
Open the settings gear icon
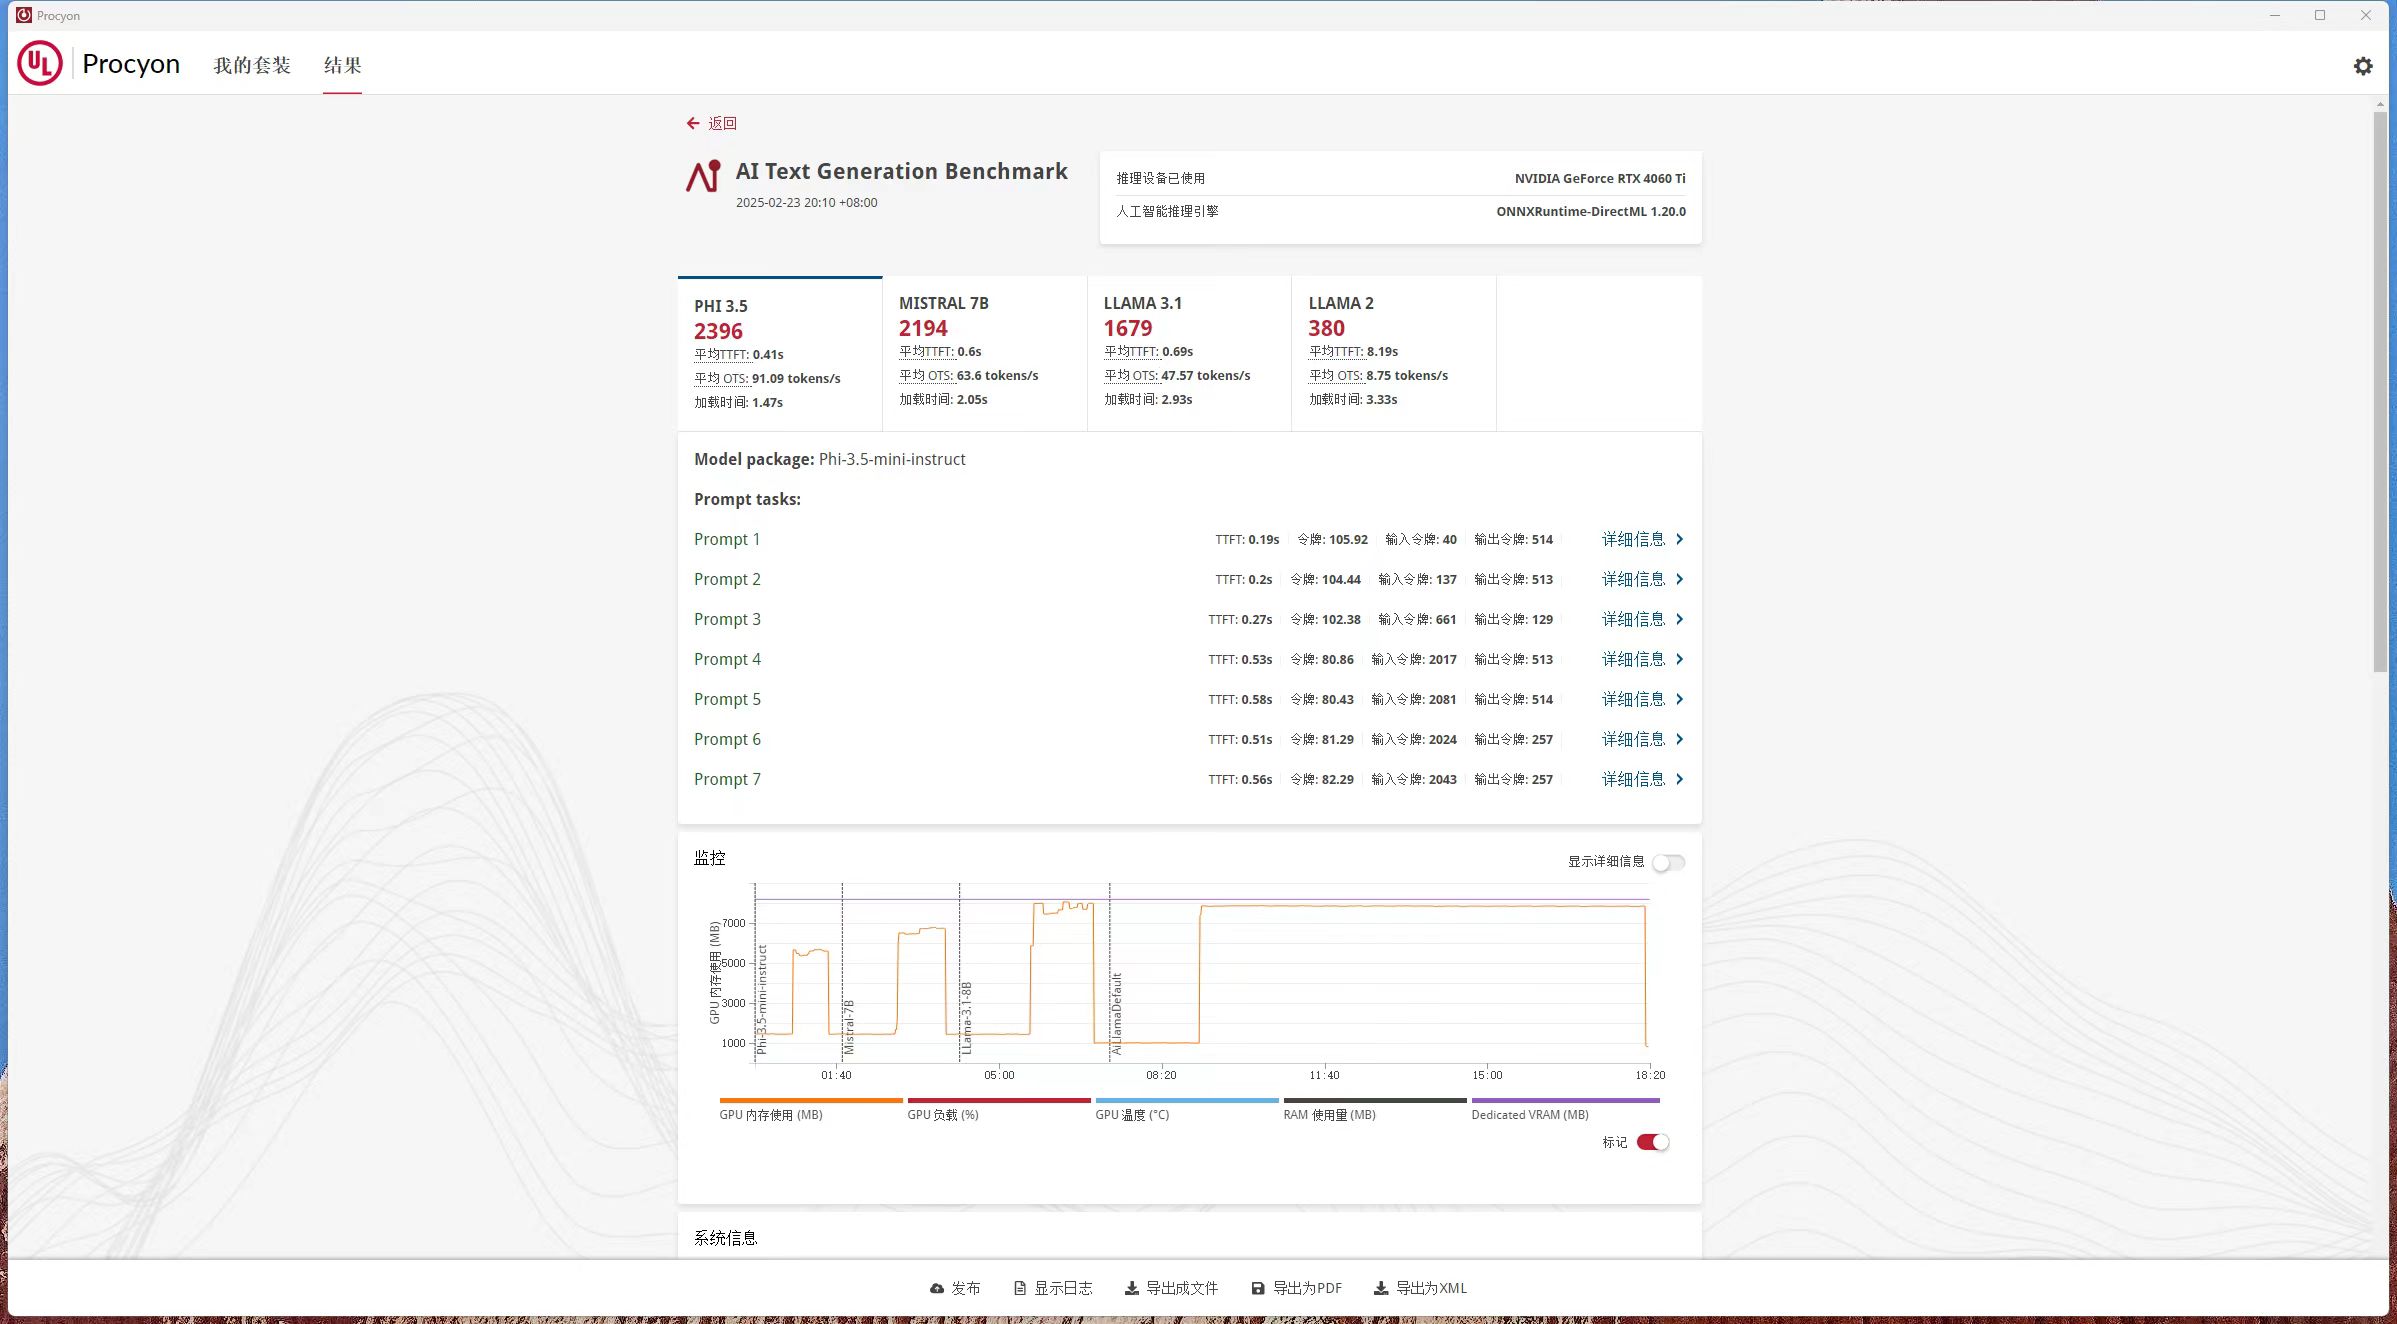pos(2363,66)
